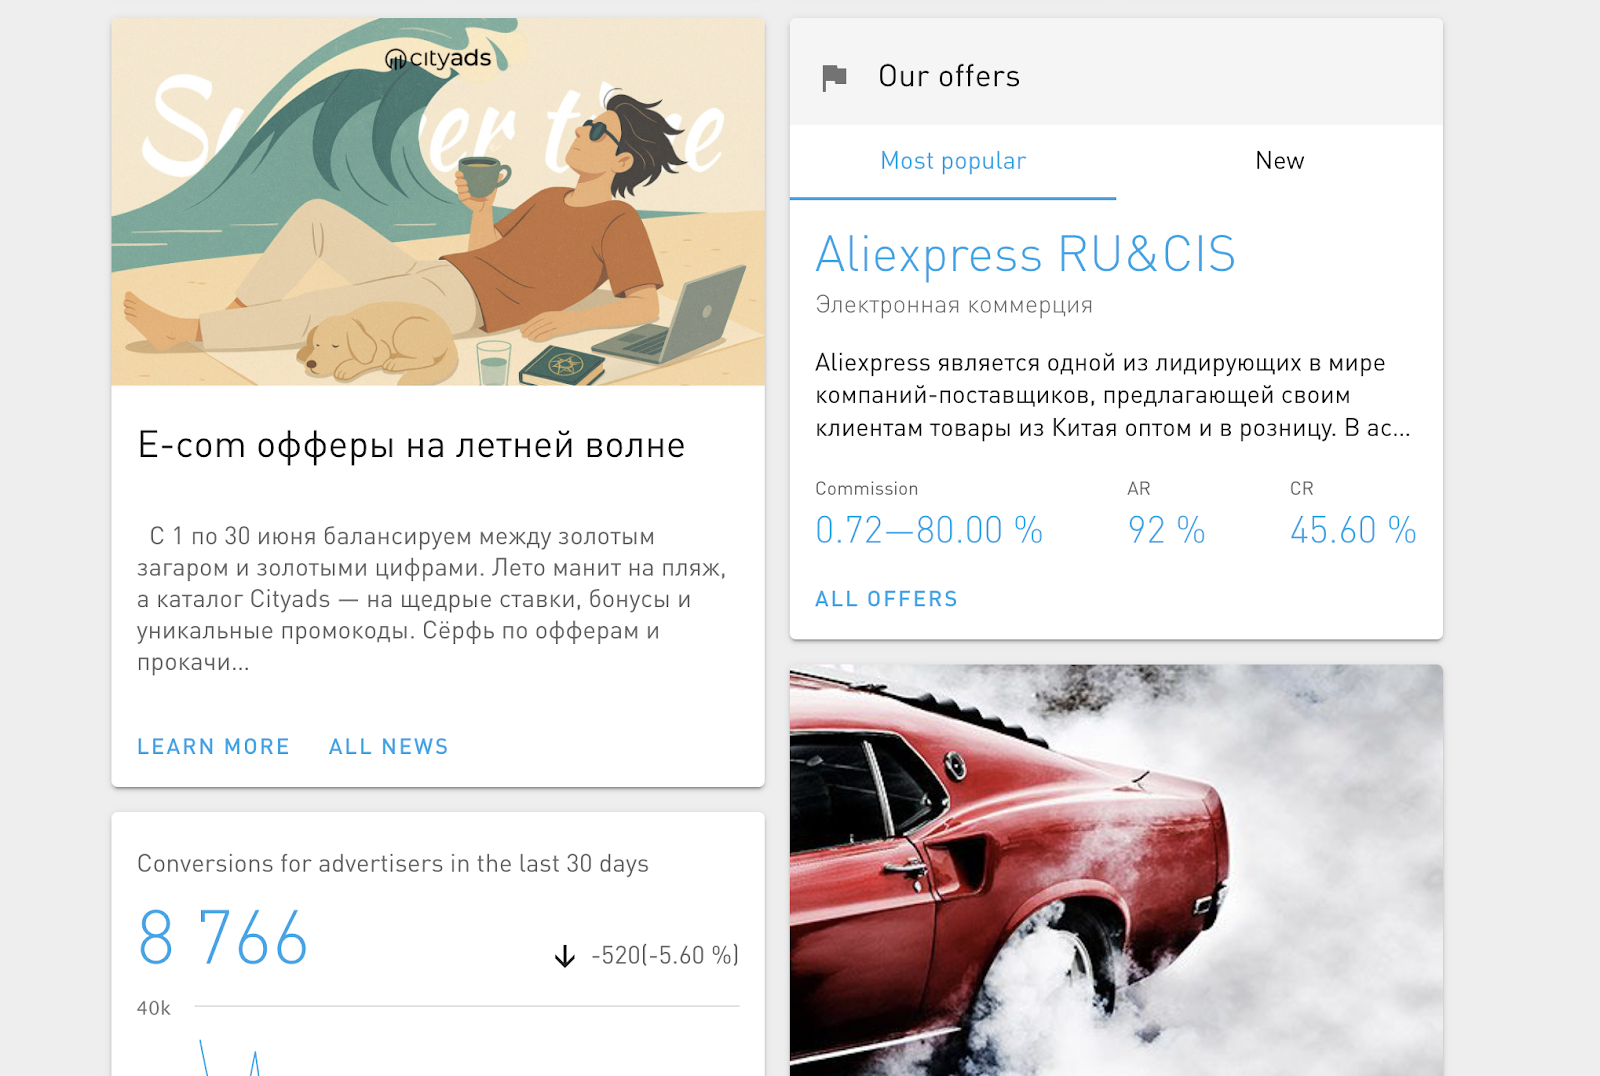Click the Электронная коммерция category label
The width and height of the screenshot is (1600, 1076).
(x=954, y=305)
